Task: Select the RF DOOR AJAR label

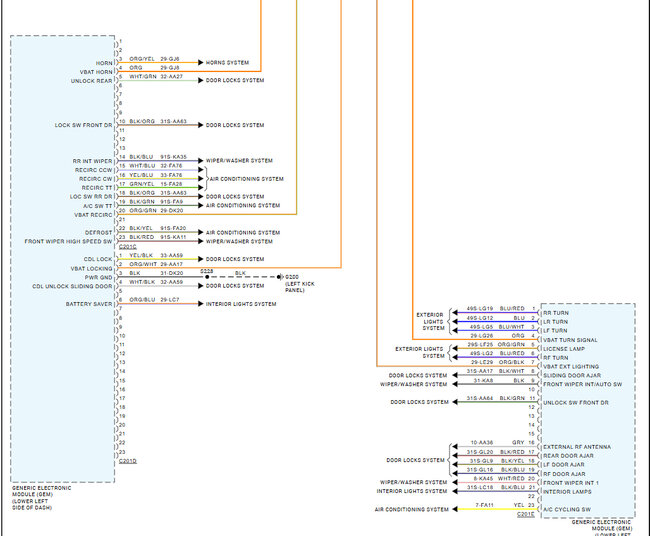Action: tap(564, 474)
